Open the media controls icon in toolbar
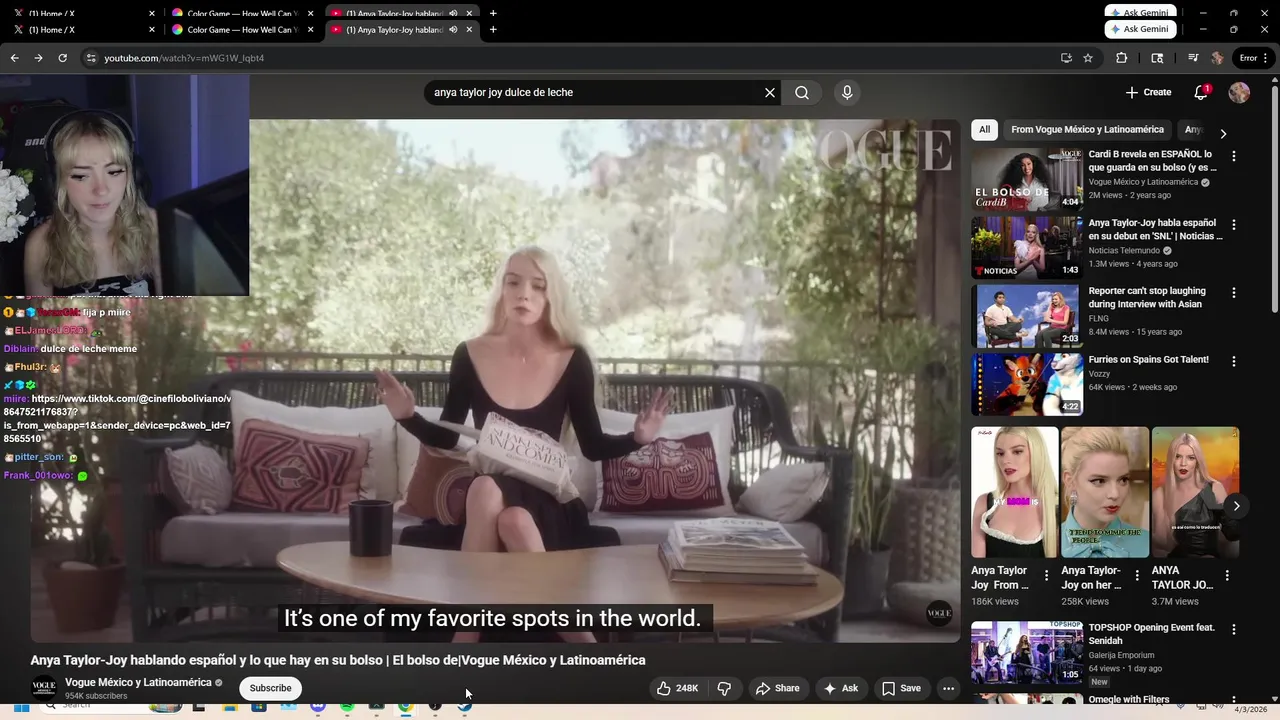 1193,58
